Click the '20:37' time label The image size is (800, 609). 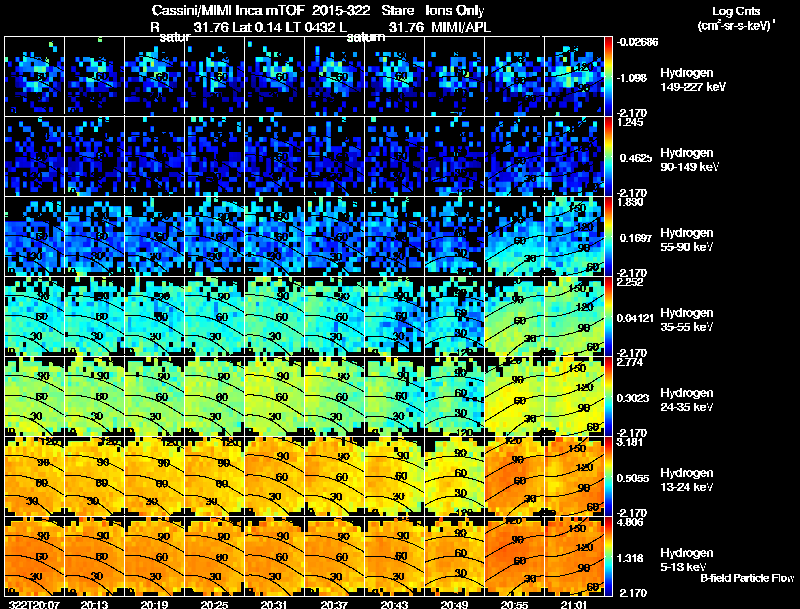(334, 604)
